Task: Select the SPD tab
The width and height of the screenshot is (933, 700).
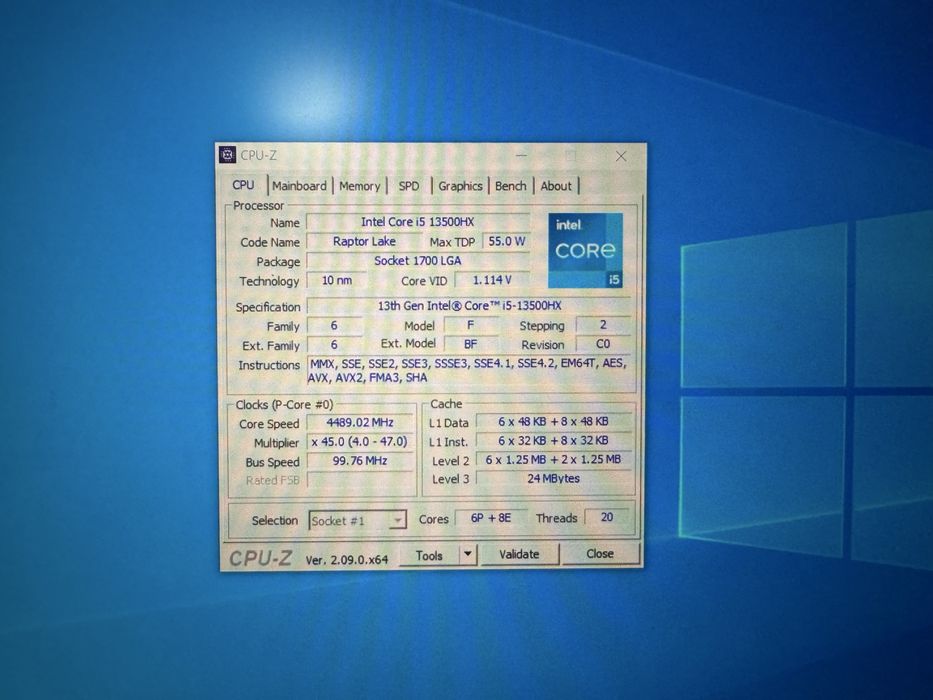Action: pos(409,186)
